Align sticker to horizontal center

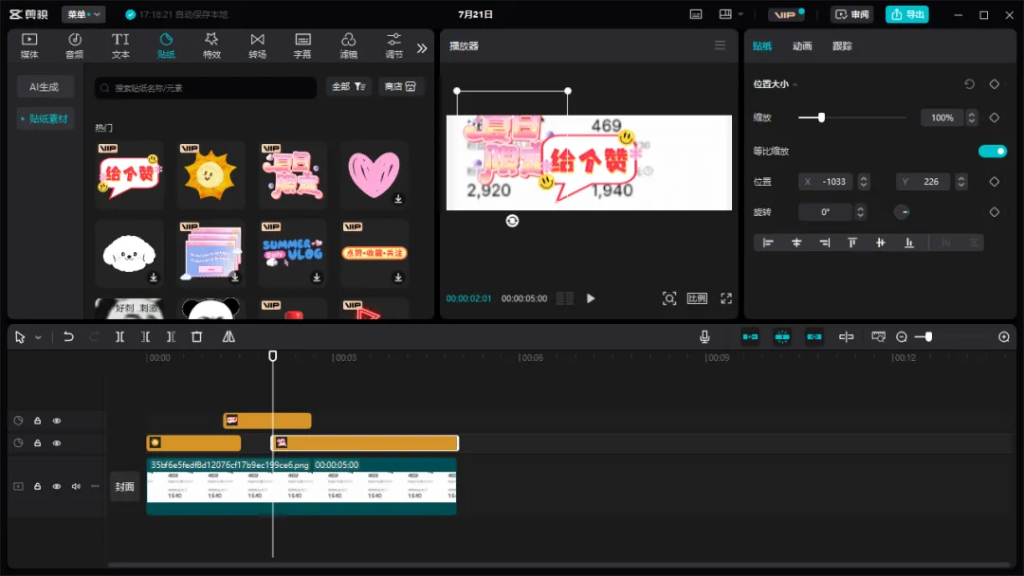[796, 243]
